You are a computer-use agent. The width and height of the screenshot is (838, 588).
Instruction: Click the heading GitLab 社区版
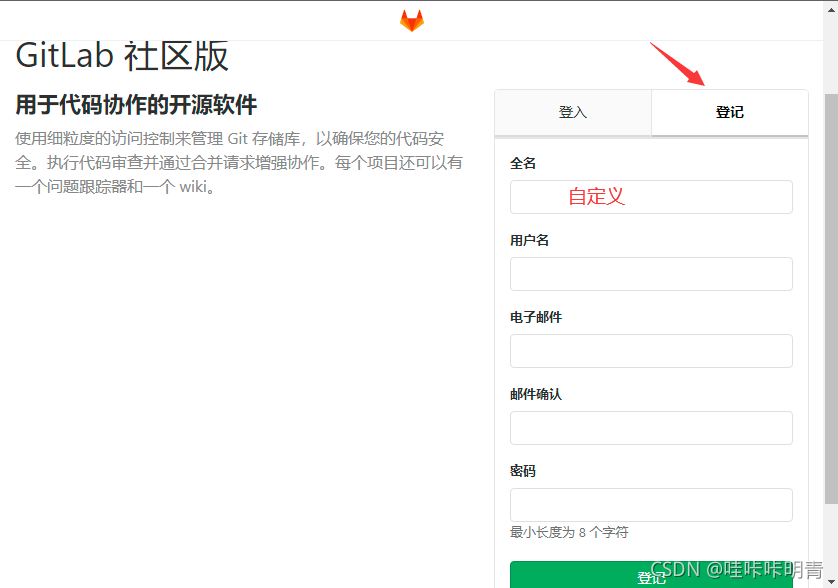pos(122,56)
